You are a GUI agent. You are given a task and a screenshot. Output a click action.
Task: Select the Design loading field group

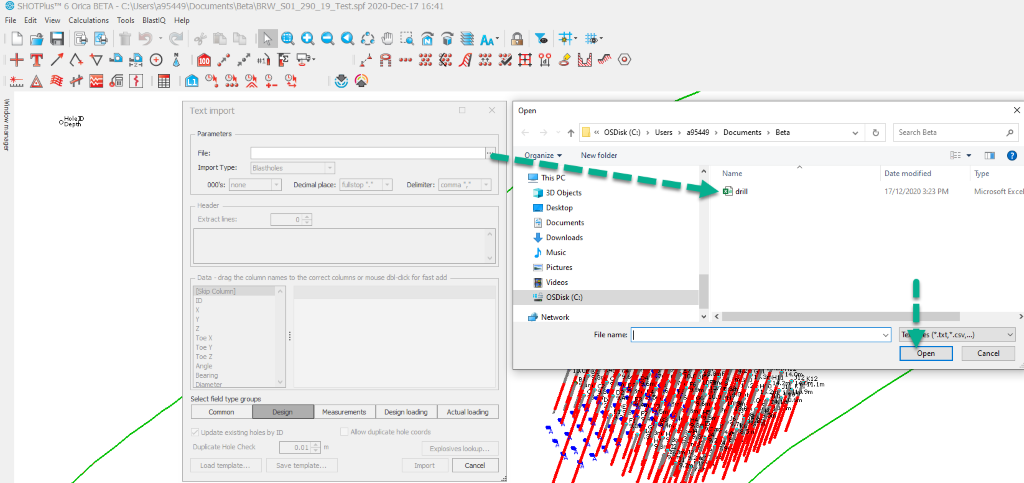click(x=406, y=412)
